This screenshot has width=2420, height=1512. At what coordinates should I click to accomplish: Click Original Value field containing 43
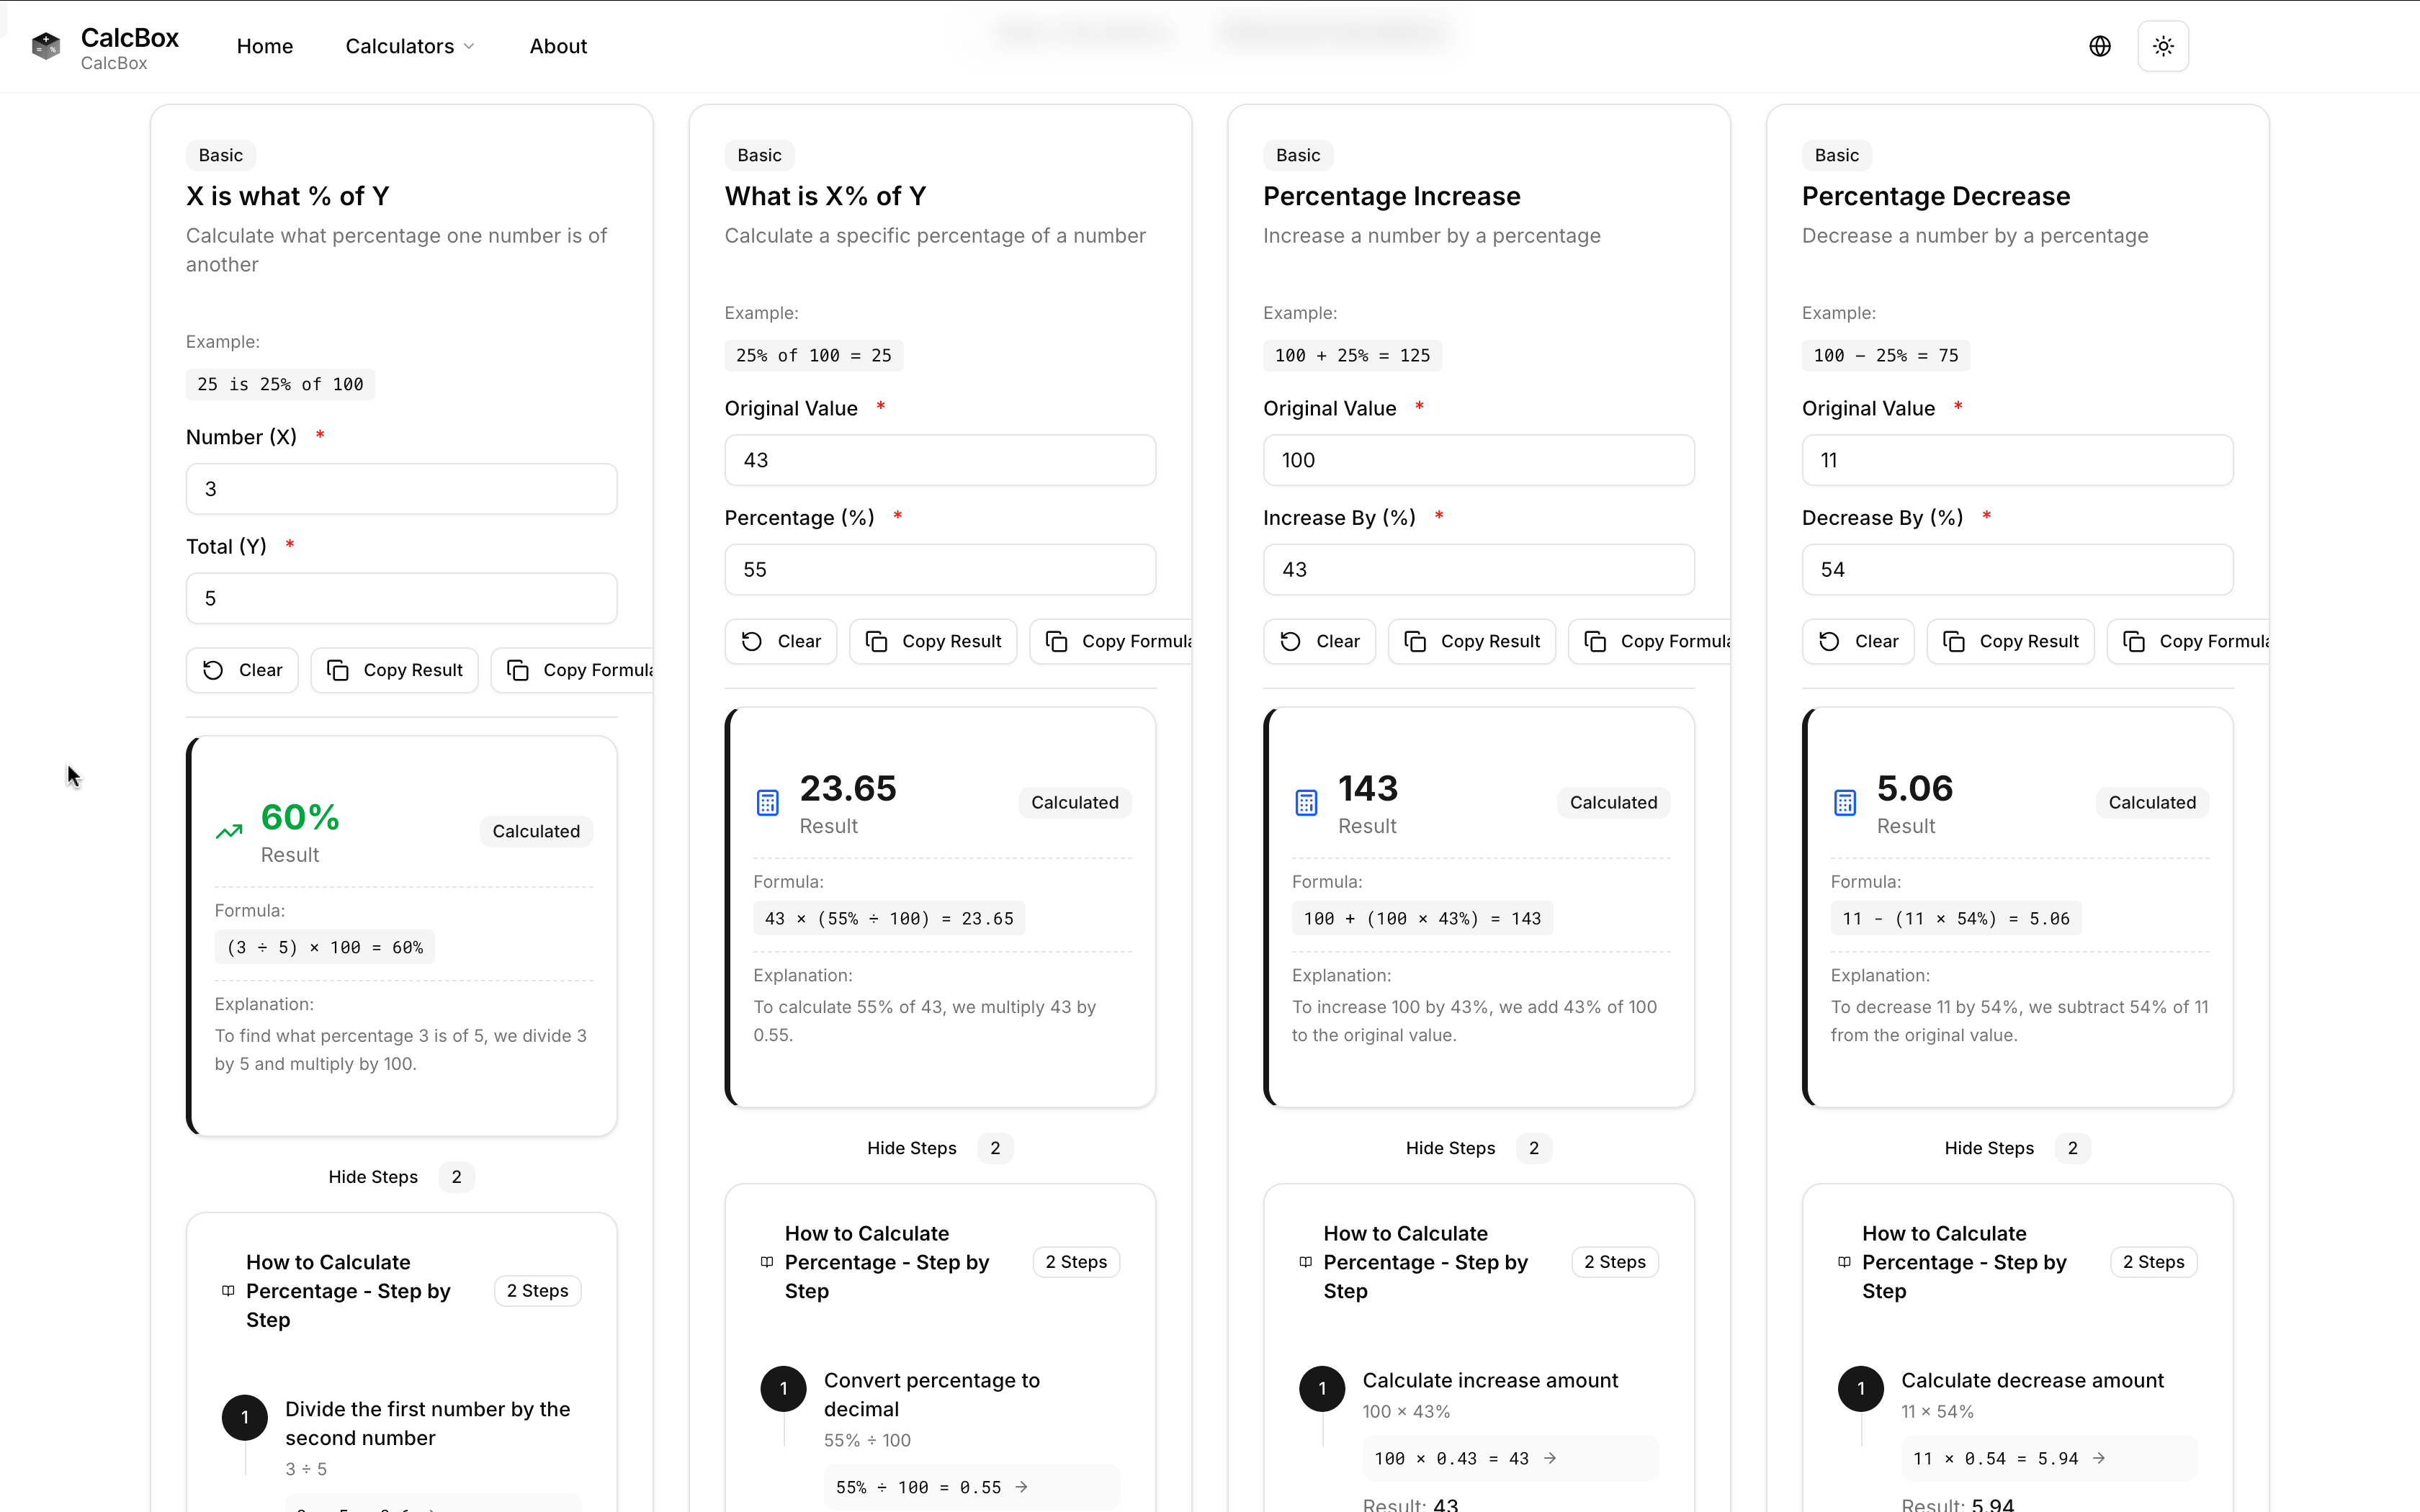940,460
